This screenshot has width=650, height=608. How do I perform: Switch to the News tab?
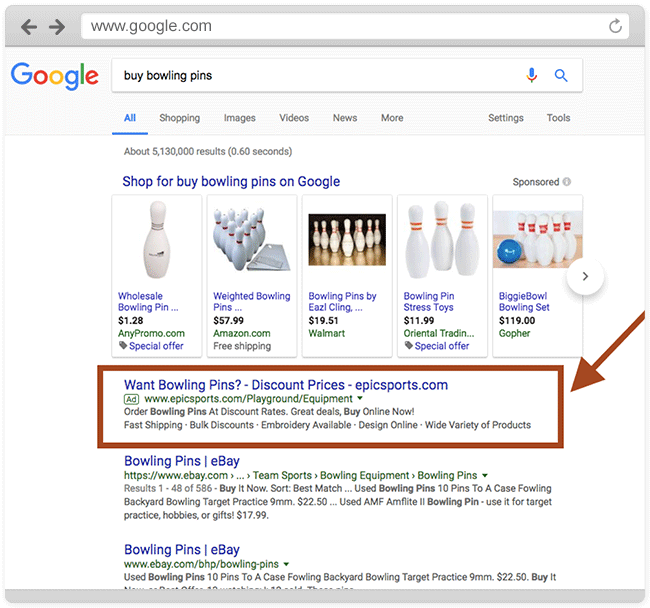345,118
